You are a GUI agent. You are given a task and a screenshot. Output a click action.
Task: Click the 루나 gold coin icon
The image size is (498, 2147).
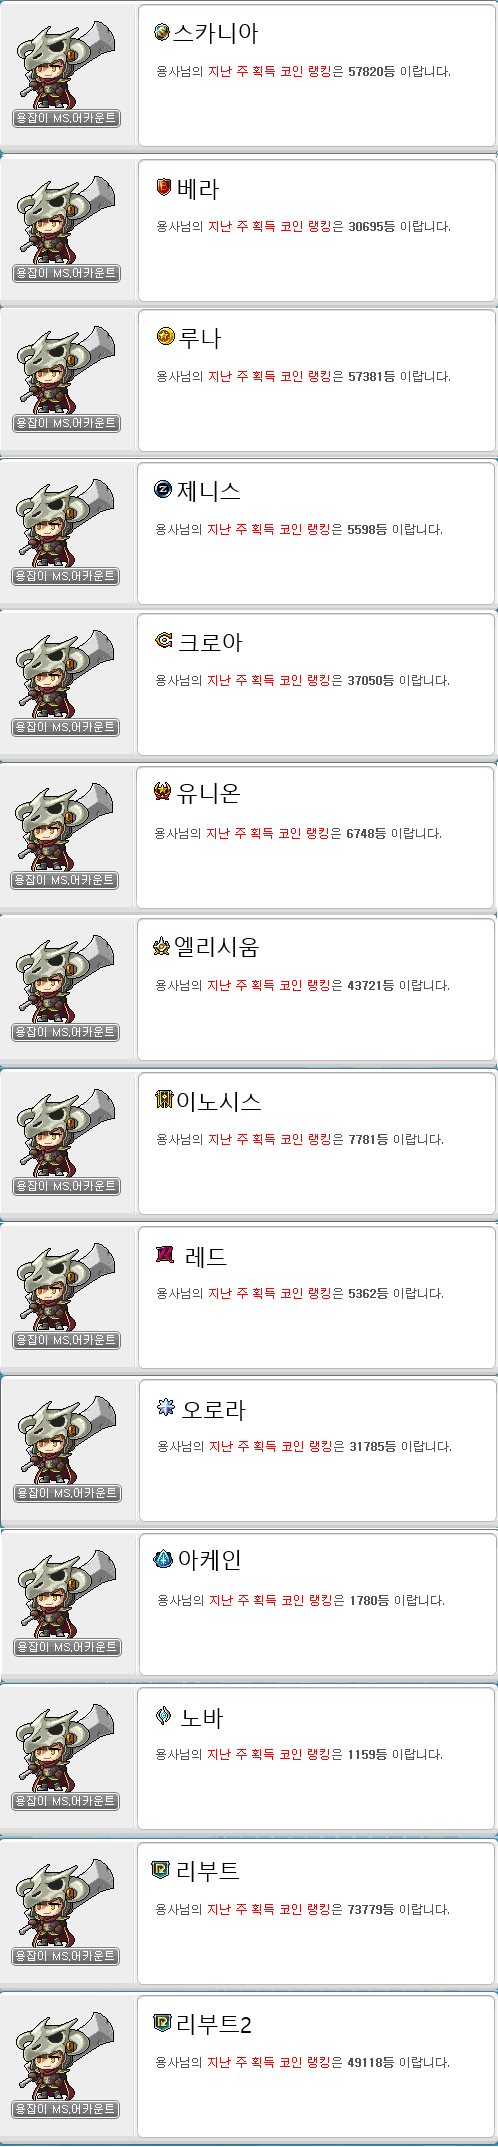pos(165,336)
